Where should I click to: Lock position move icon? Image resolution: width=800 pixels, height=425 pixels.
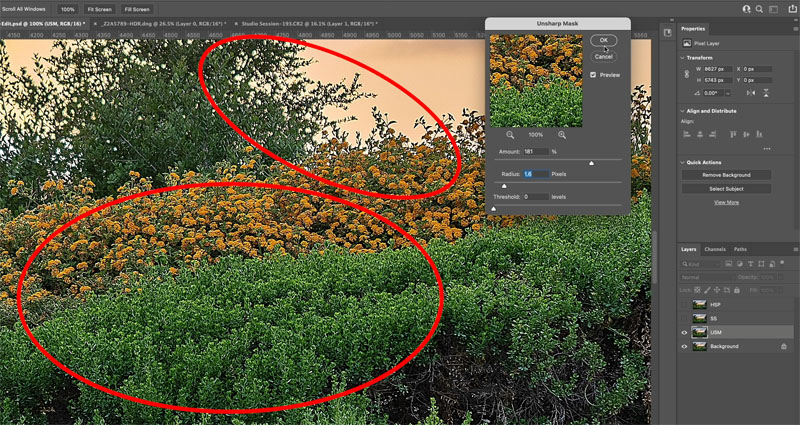[717, 290]
